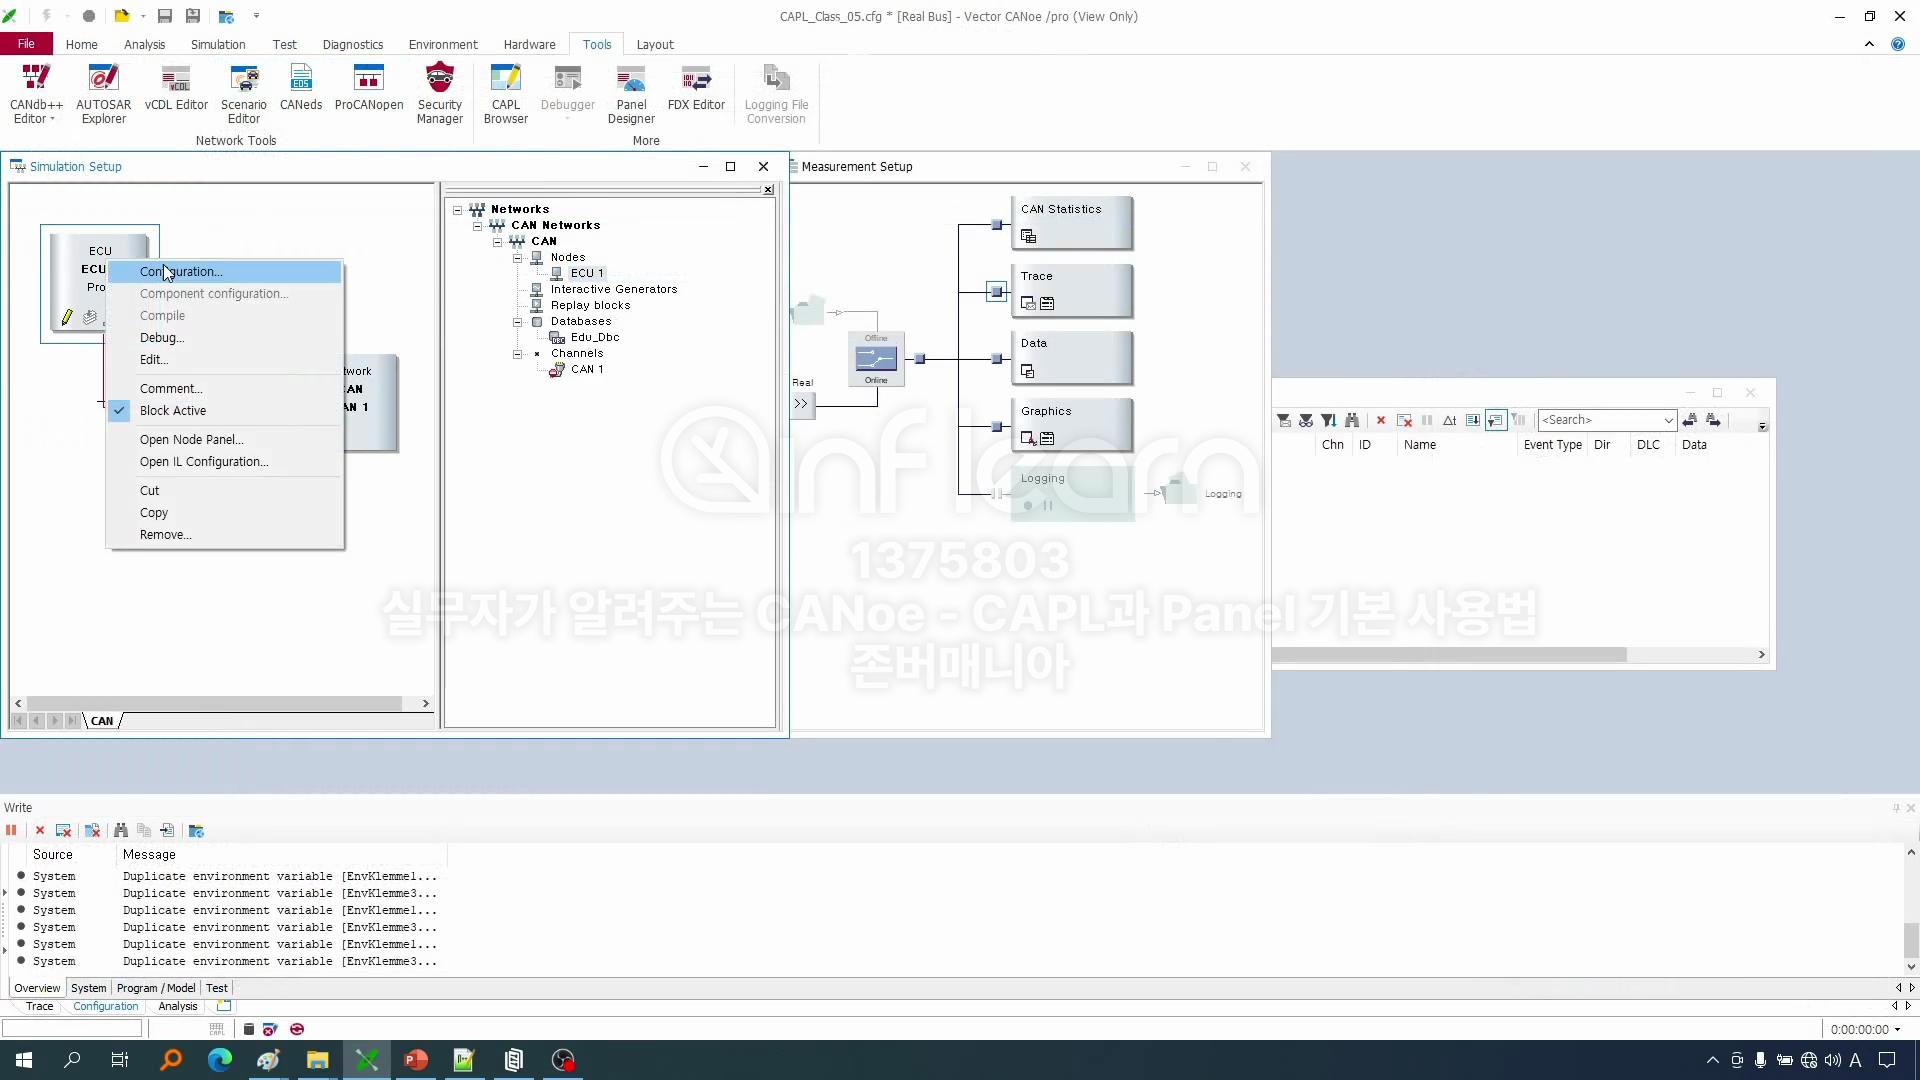The image size is (1920, 1080).
Task: Click the Write window vertical scrollbar
Action: (x=1912, y=940)
